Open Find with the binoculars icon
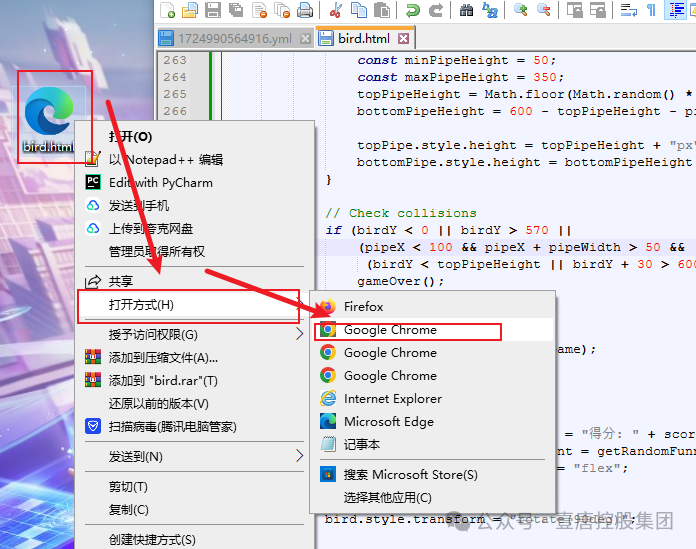Image resolution: width=696 pixels, height=549 pixels. point(467,9)
